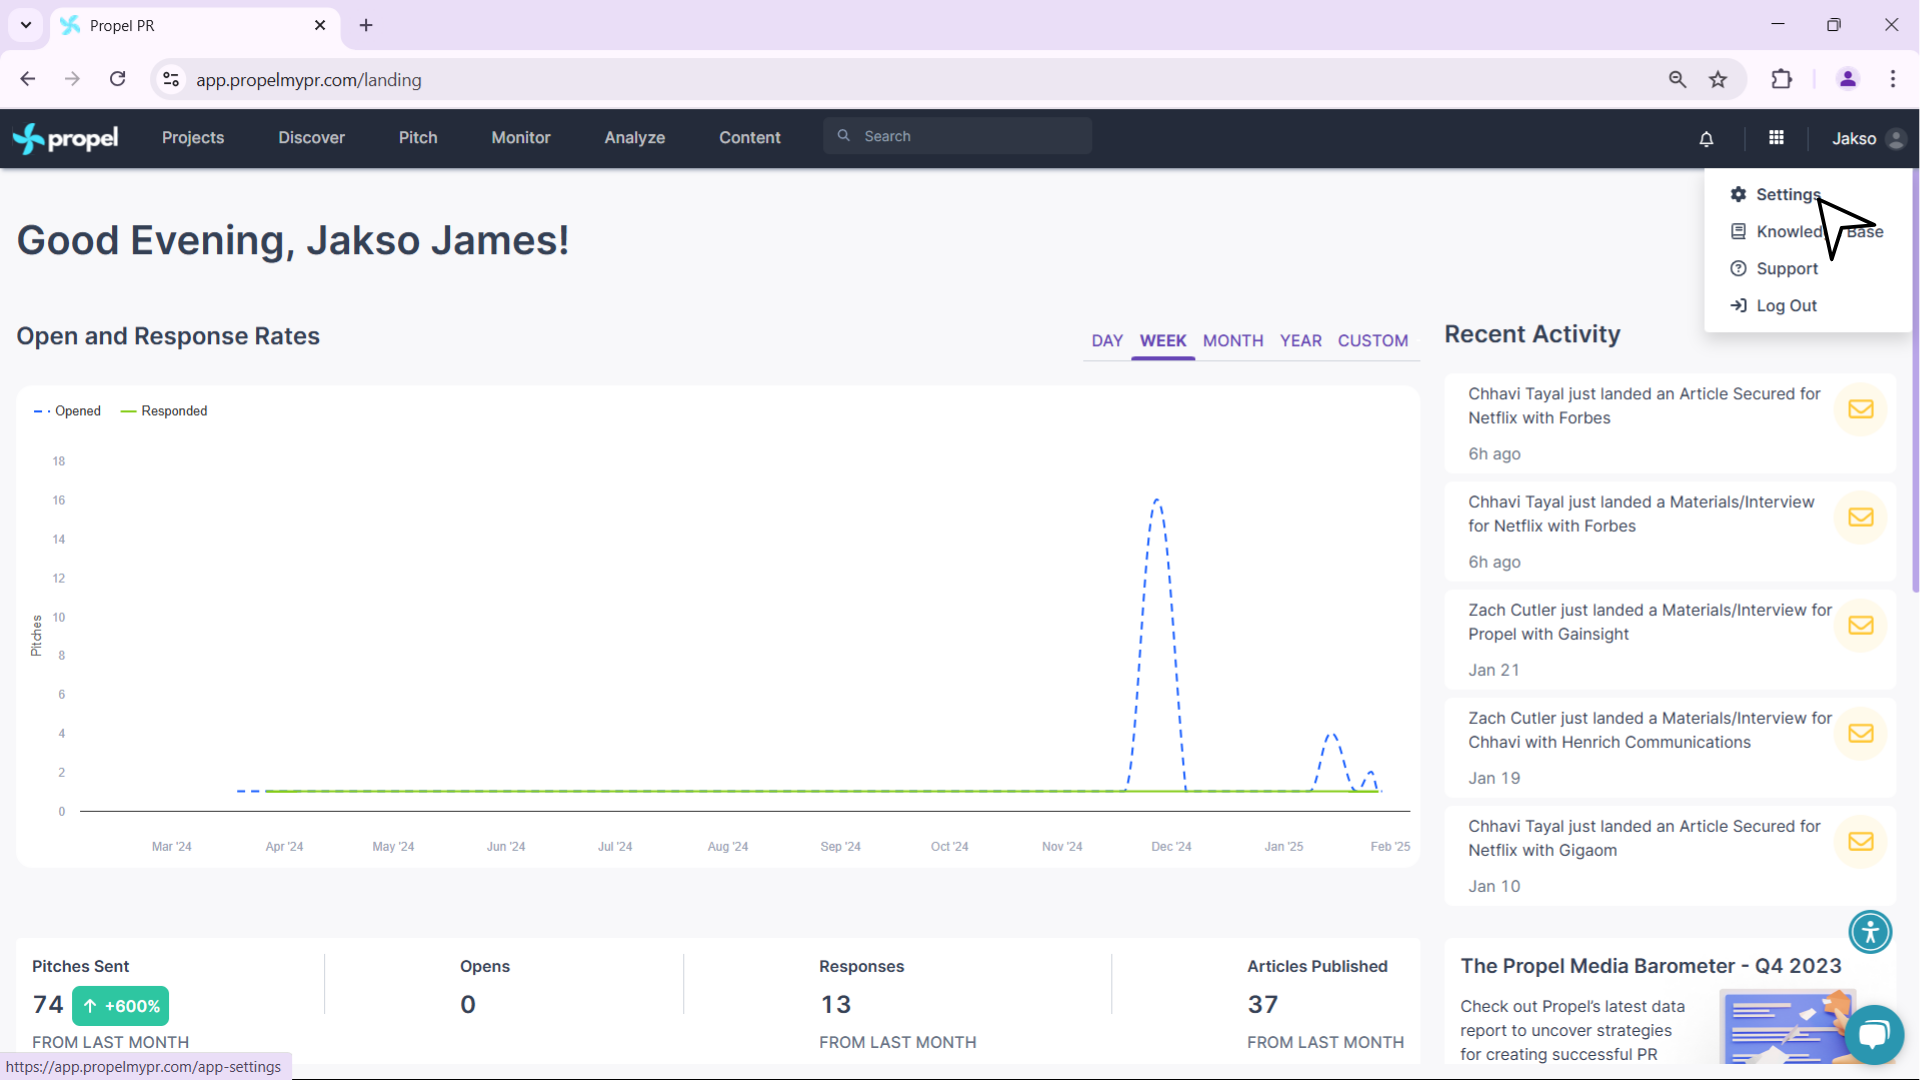Image resolution: width=1920 pixels, height=1080 pixels.
Task: Click the Knowledge Base book icon
Action: (x=1738, y=231)
